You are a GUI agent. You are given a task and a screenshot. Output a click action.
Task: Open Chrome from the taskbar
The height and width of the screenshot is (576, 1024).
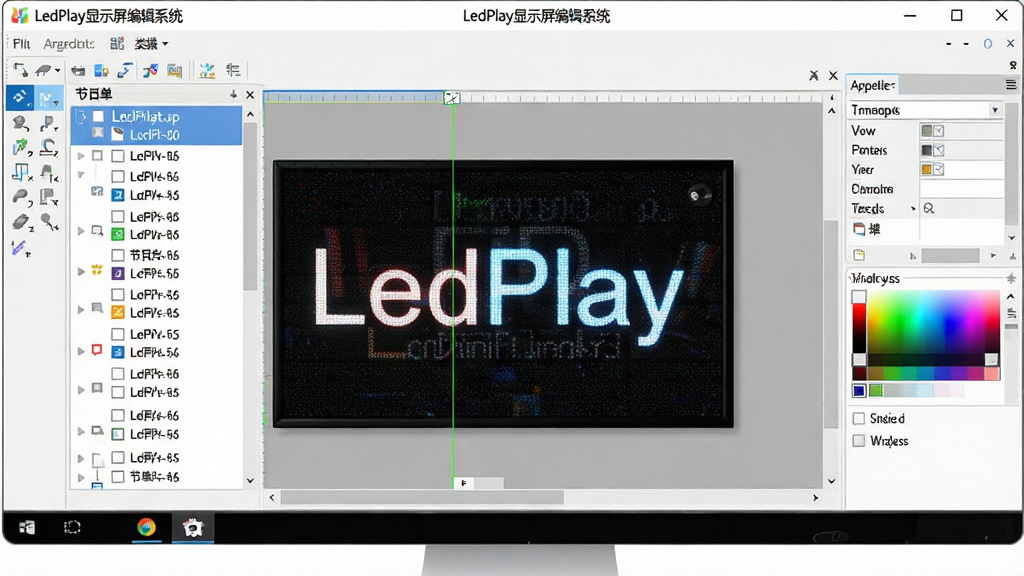pyautogui.click(x=146, y=527)
